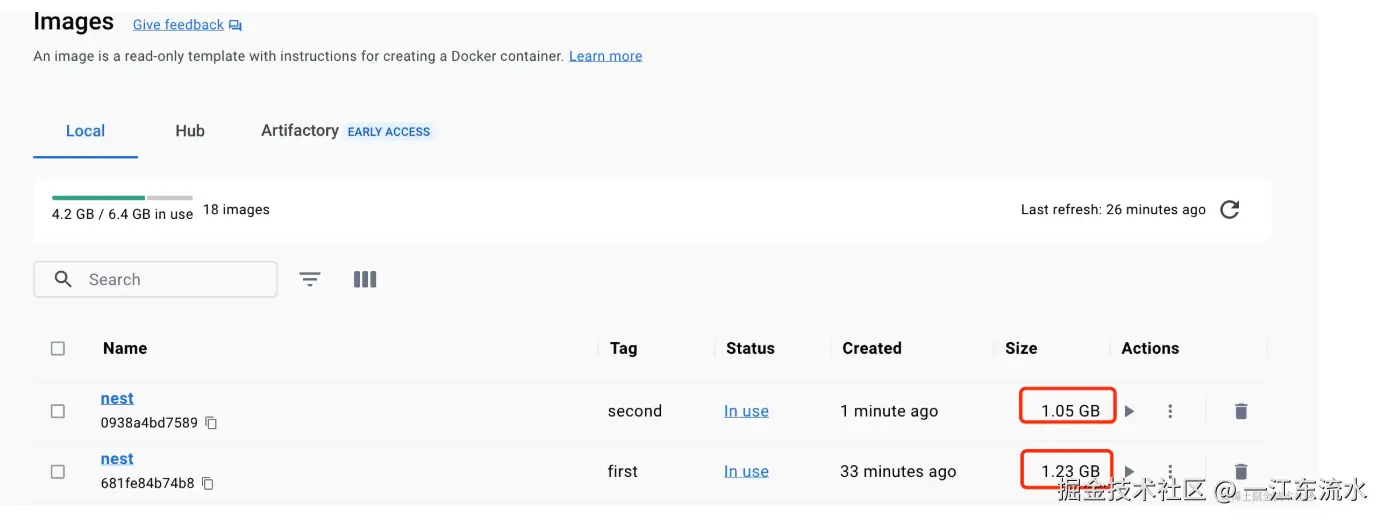
Task: Open the Artifactory tab
Action: [x=300, y=131]
